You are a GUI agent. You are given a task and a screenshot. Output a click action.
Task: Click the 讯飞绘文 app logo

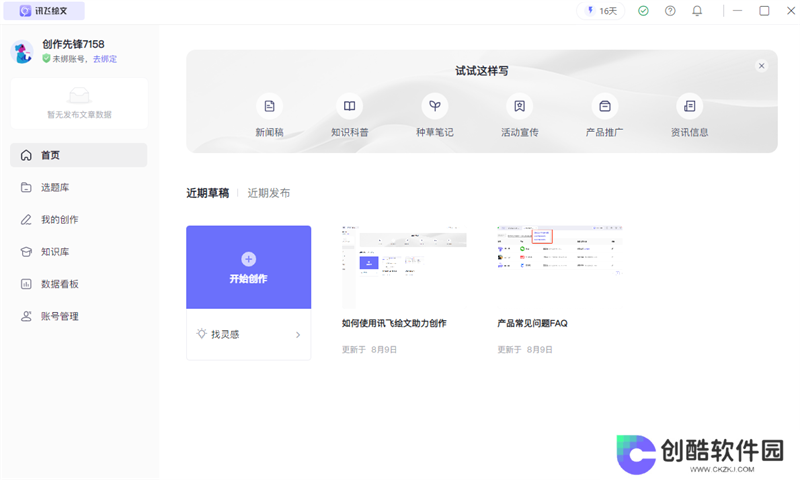[x=26, y=11]
